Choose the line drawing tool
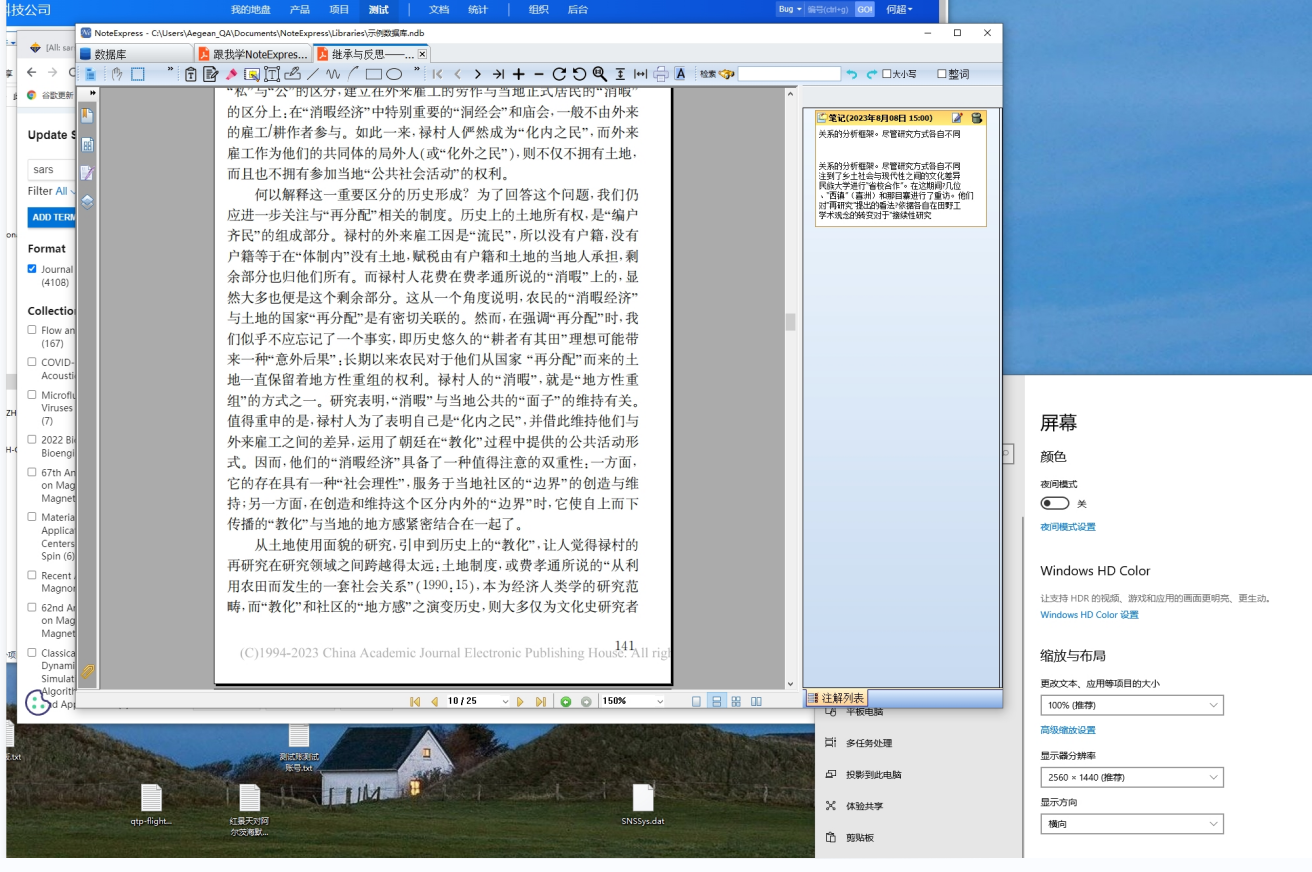The width and height of the screenshot is (1312, 872). click(x=313, y=74)
